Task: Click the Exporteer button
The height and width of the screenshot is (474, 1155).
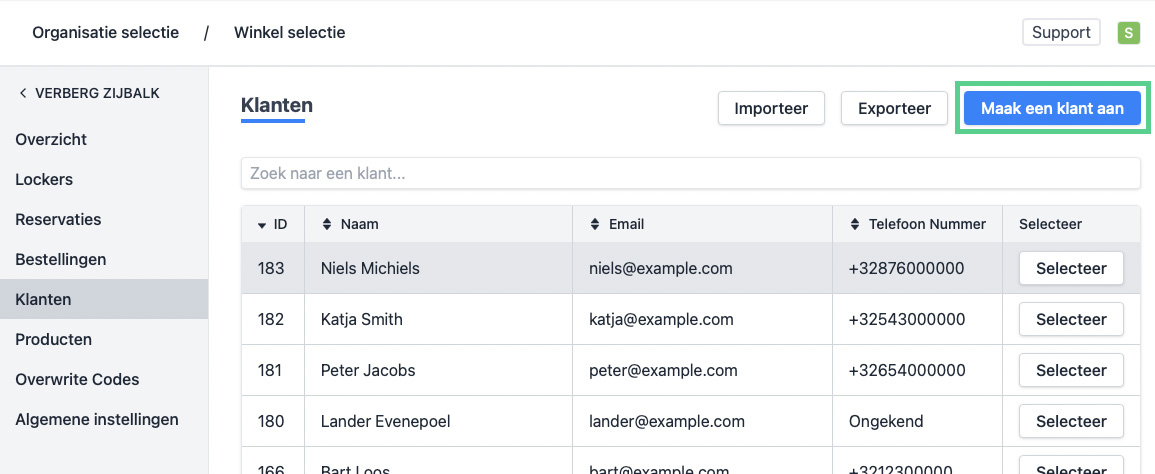Action: pyautogui.click(x=894, y=109)
